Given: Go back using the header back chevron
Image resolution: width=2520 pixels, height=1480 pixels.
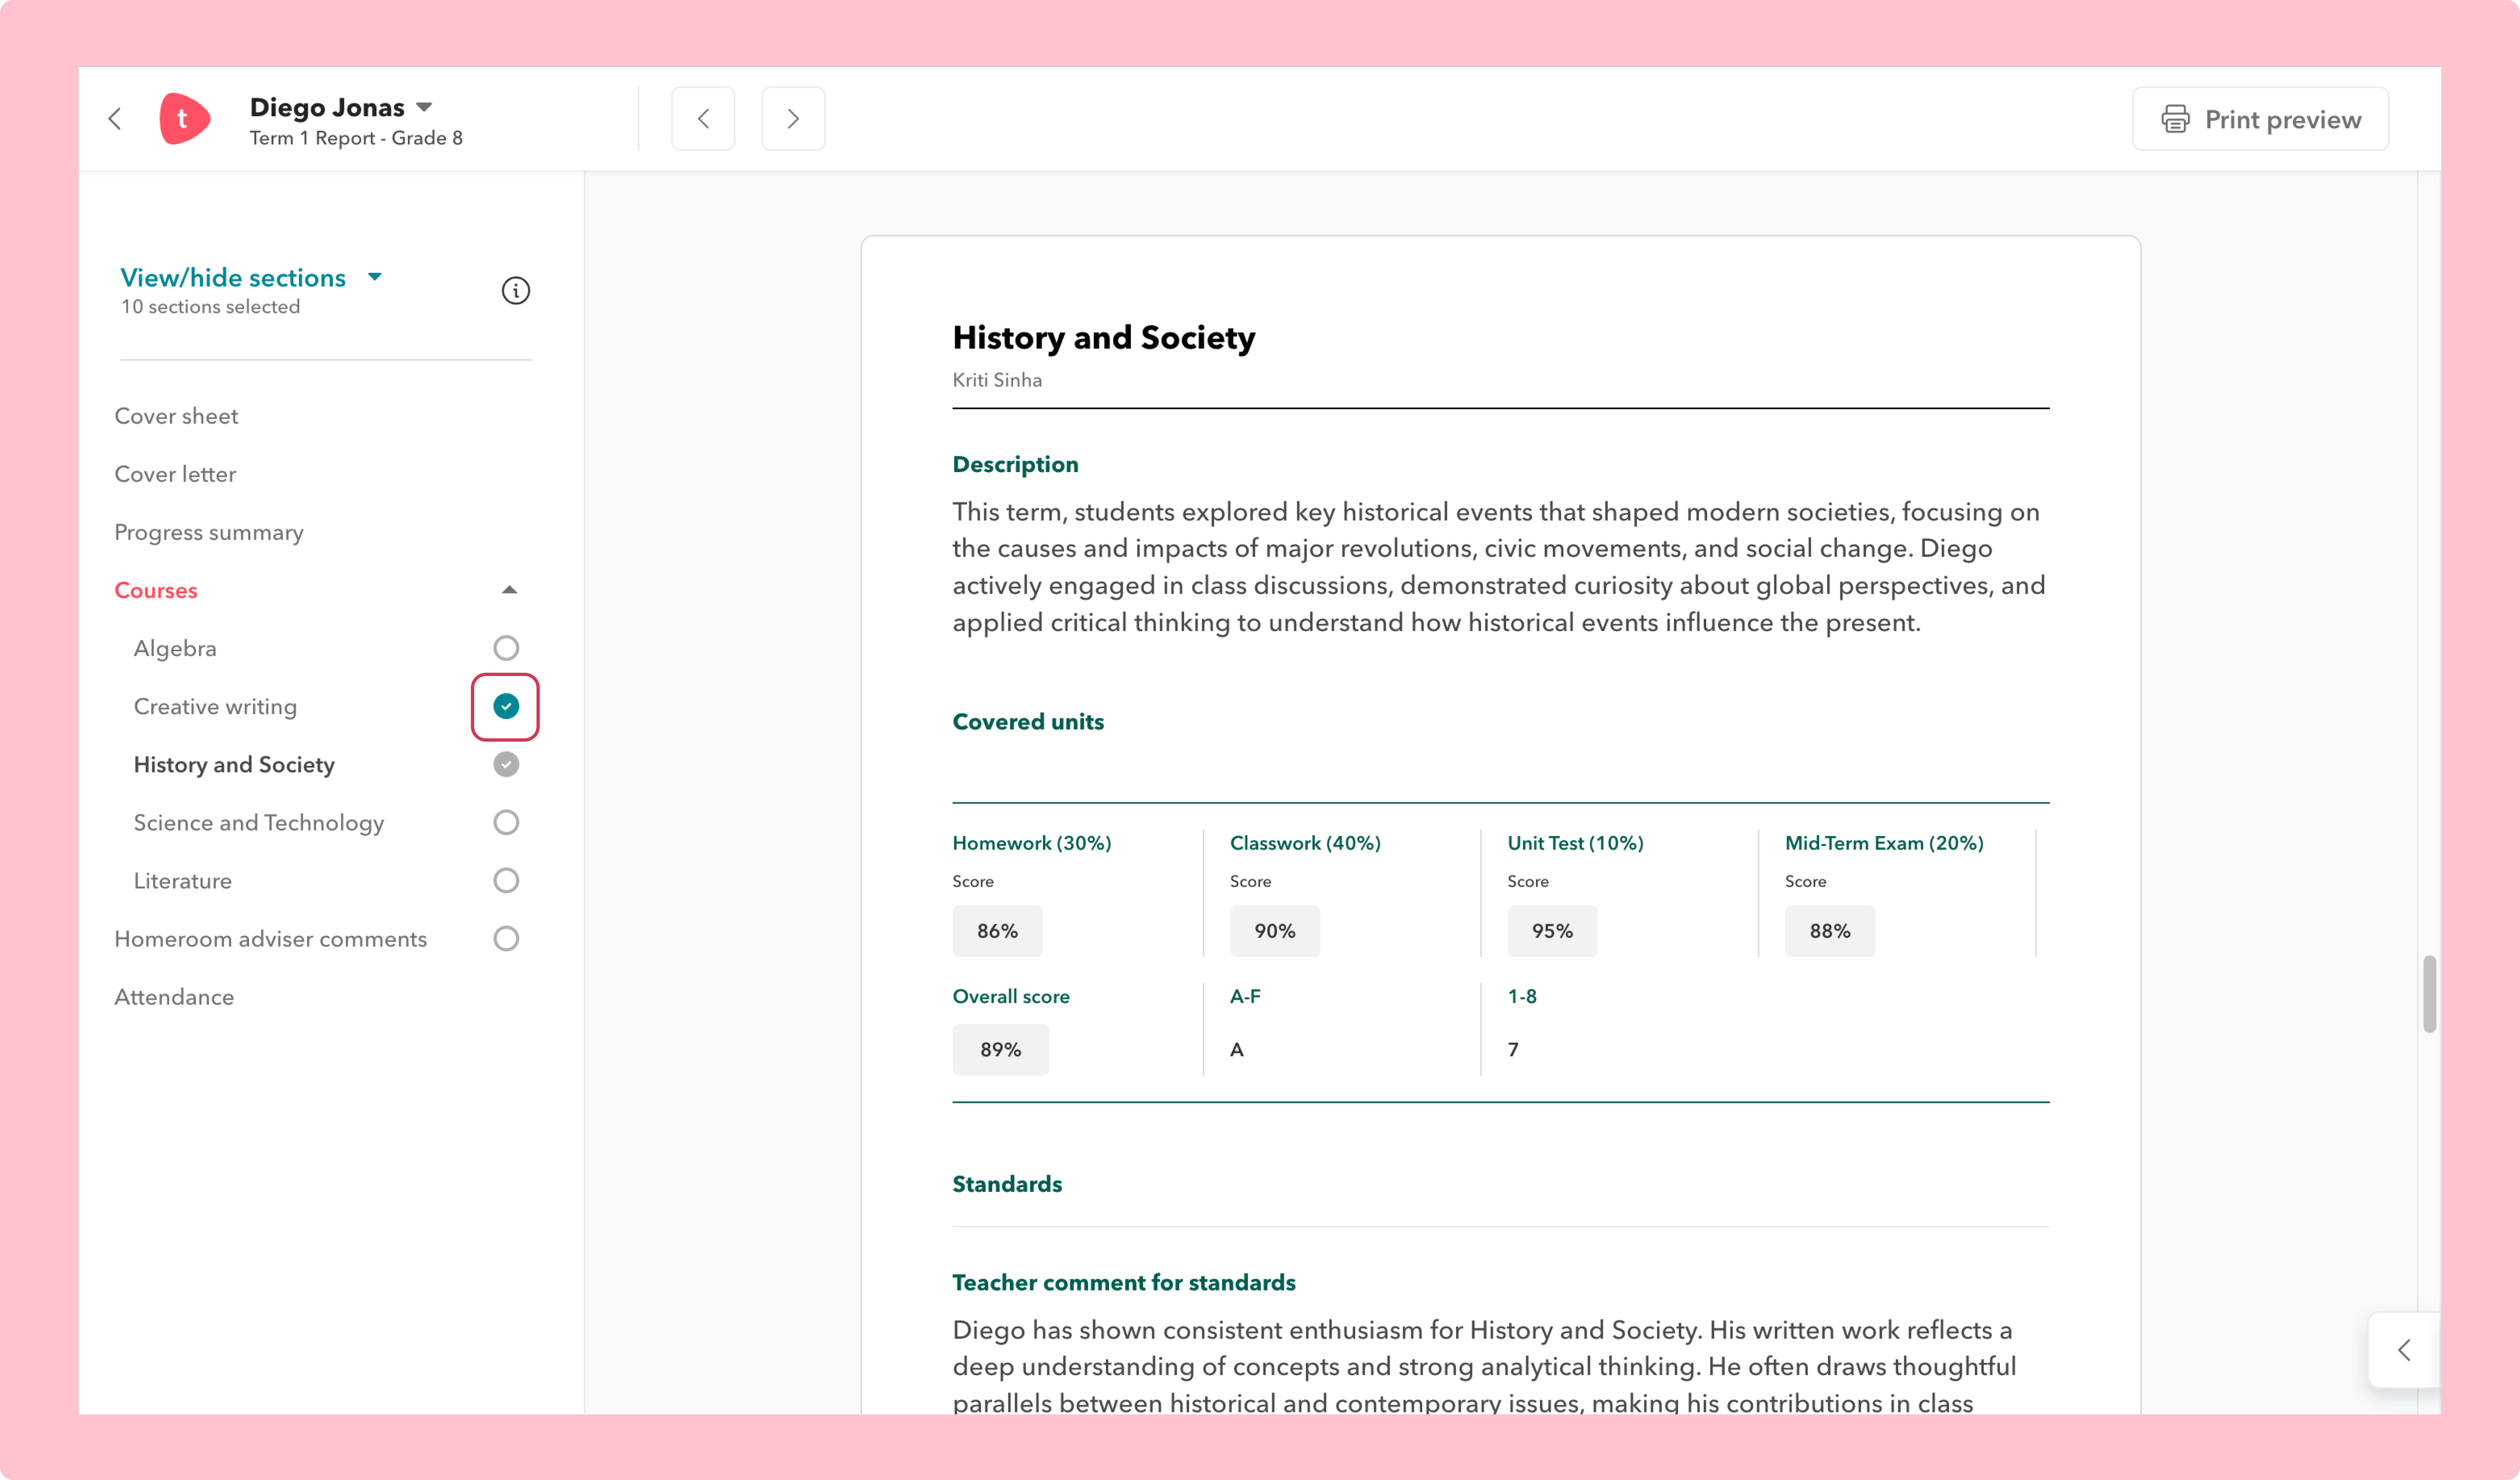Looking at the screenshot, I should pos(115,119).
